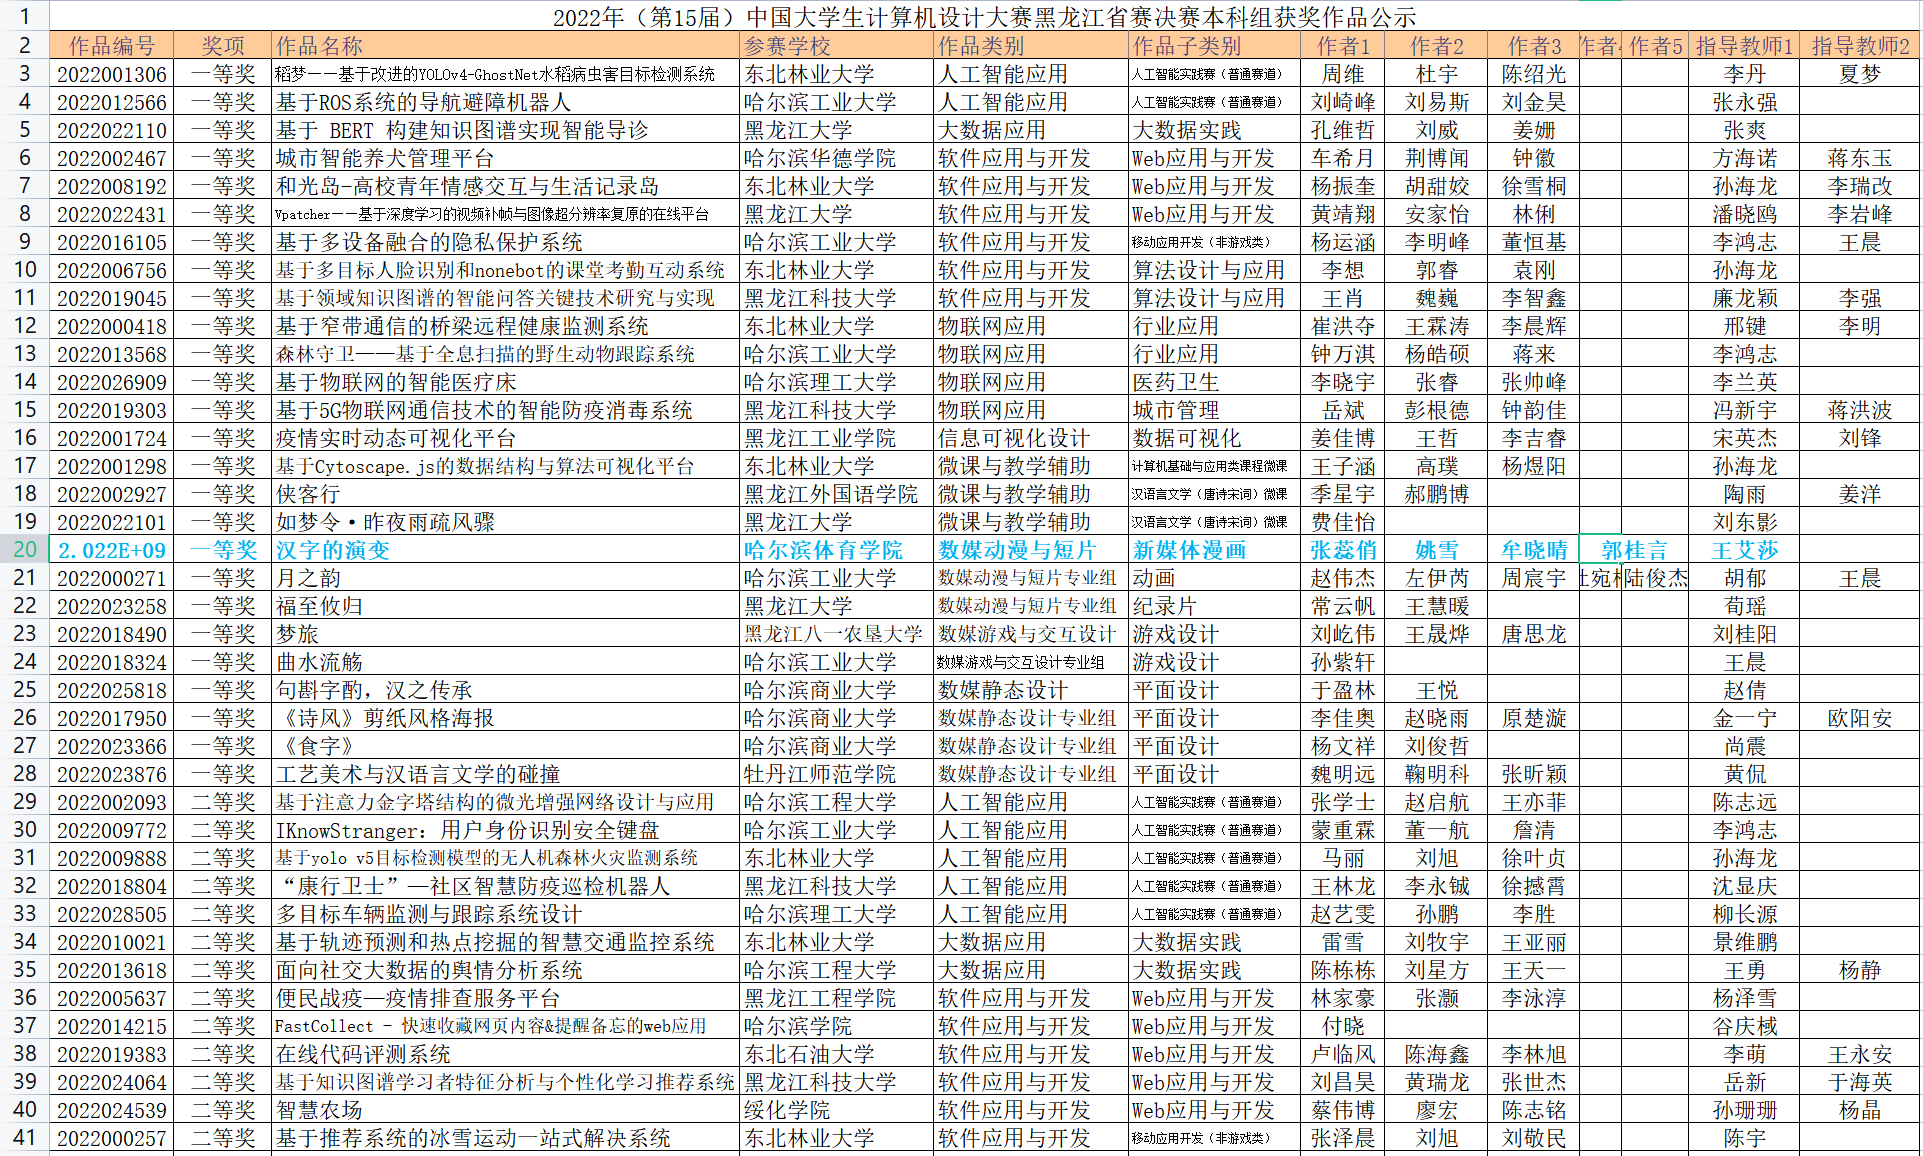Select the 曲水流觞 cell

319,662
